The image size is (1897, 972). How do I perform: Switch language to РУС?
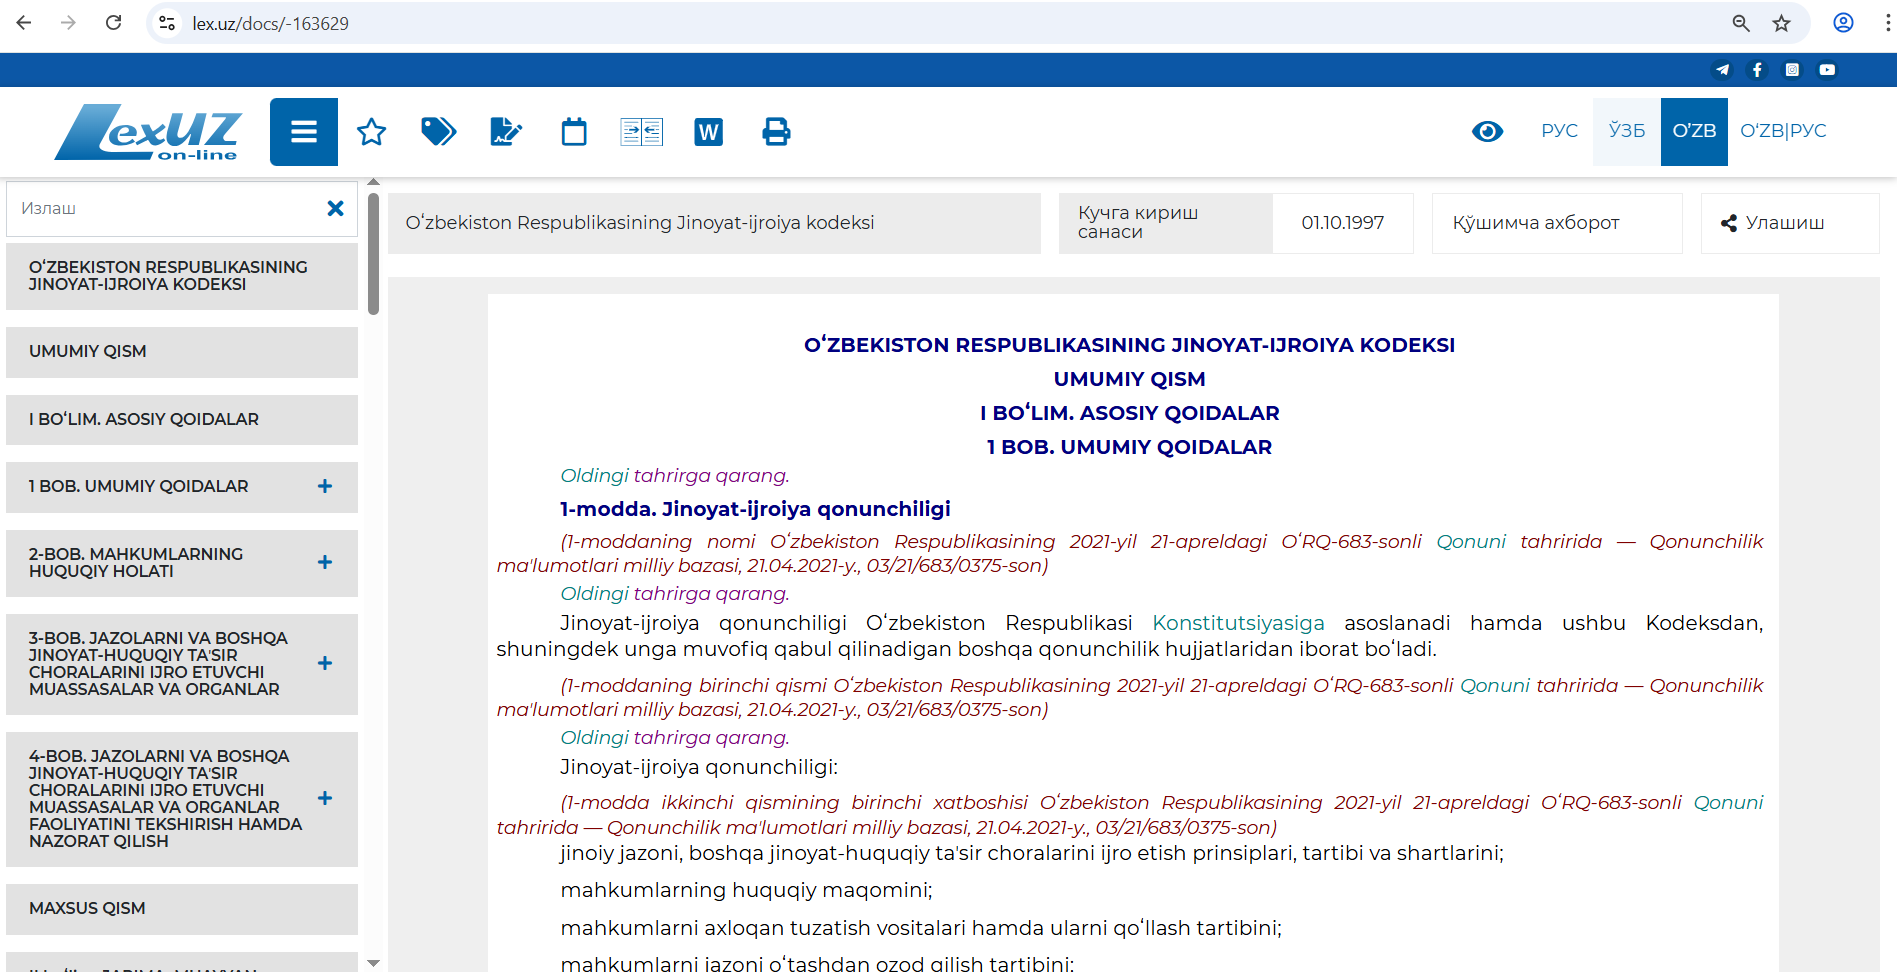click(1559, 131)
